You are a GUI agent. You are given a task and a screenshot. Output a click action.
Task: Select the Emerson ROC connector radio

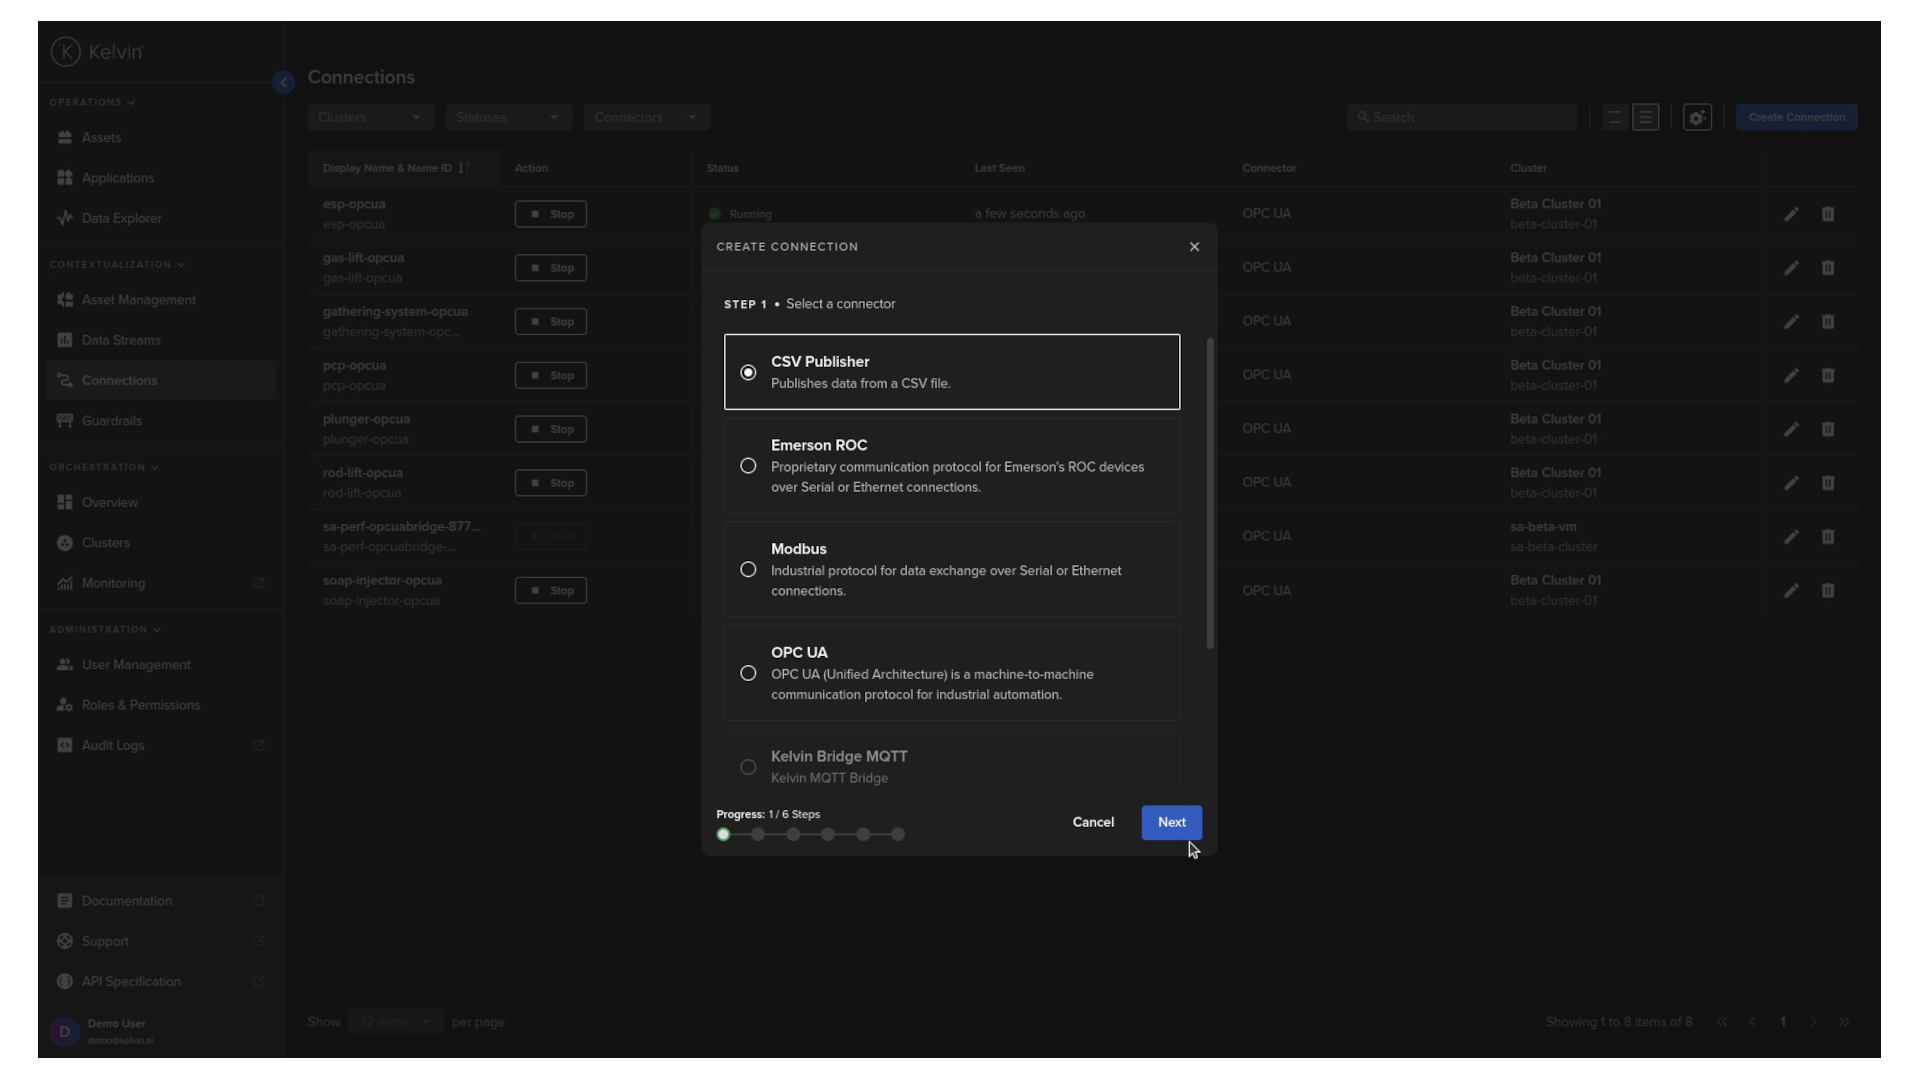click(748, 466)
